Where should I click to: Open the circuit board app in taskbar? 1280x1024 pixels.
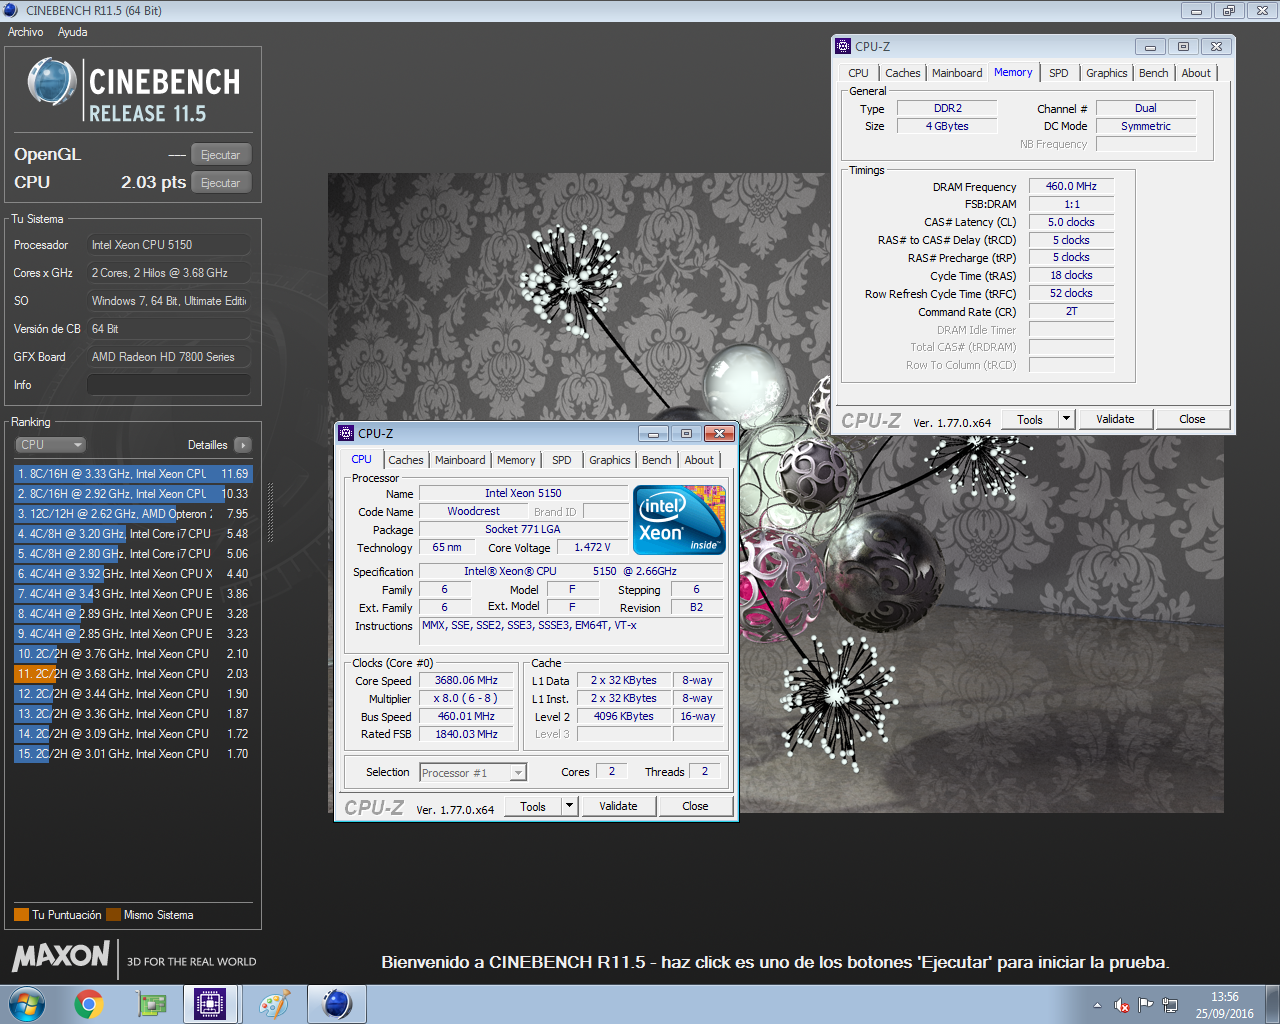[151, 1004]
